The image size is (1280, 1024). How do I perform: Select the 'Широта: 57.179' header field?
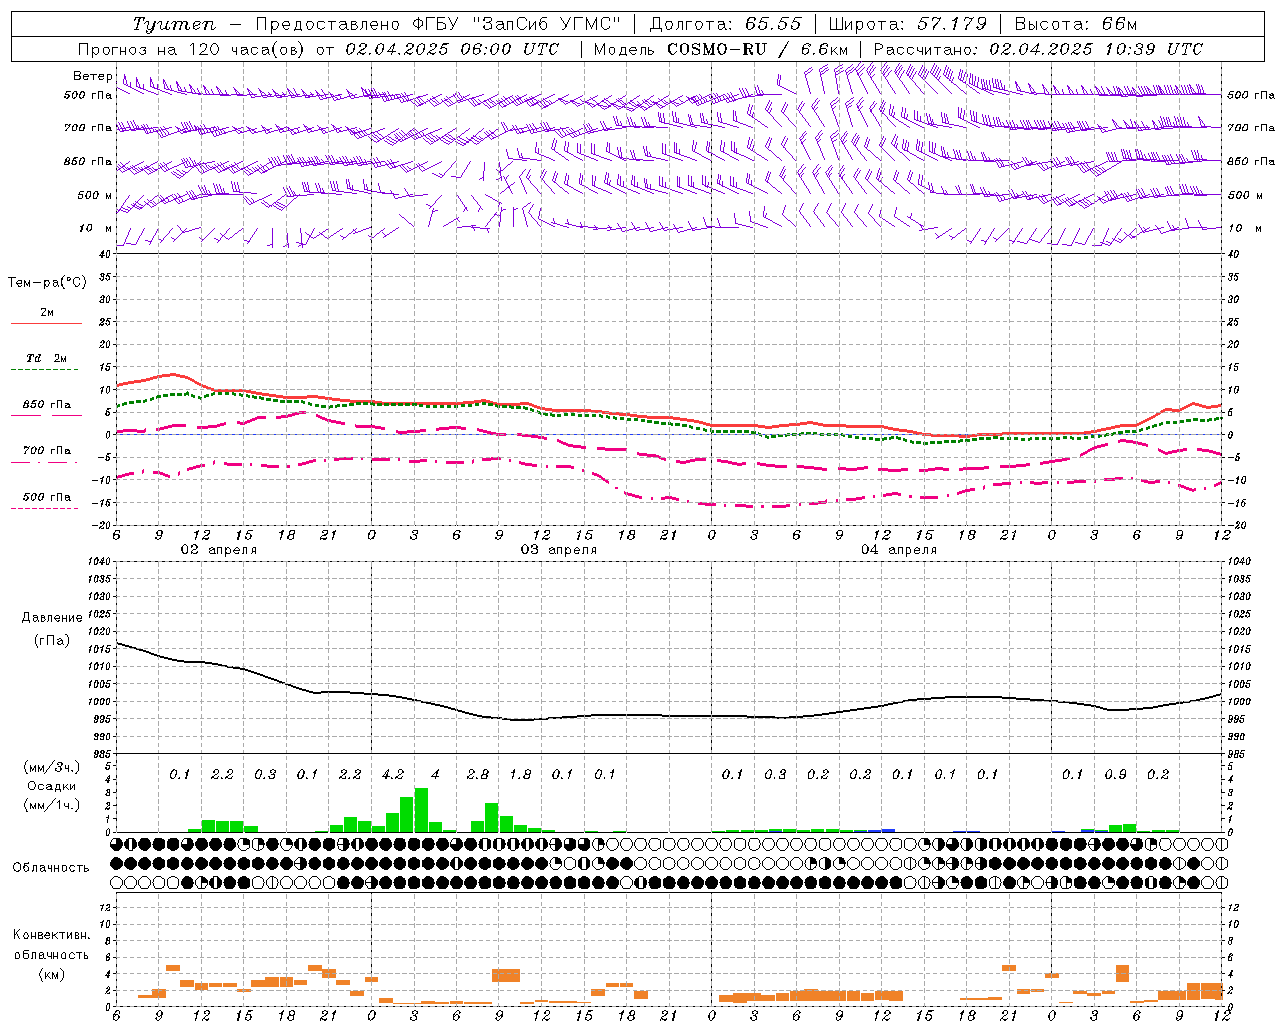(x=908, y=24)
